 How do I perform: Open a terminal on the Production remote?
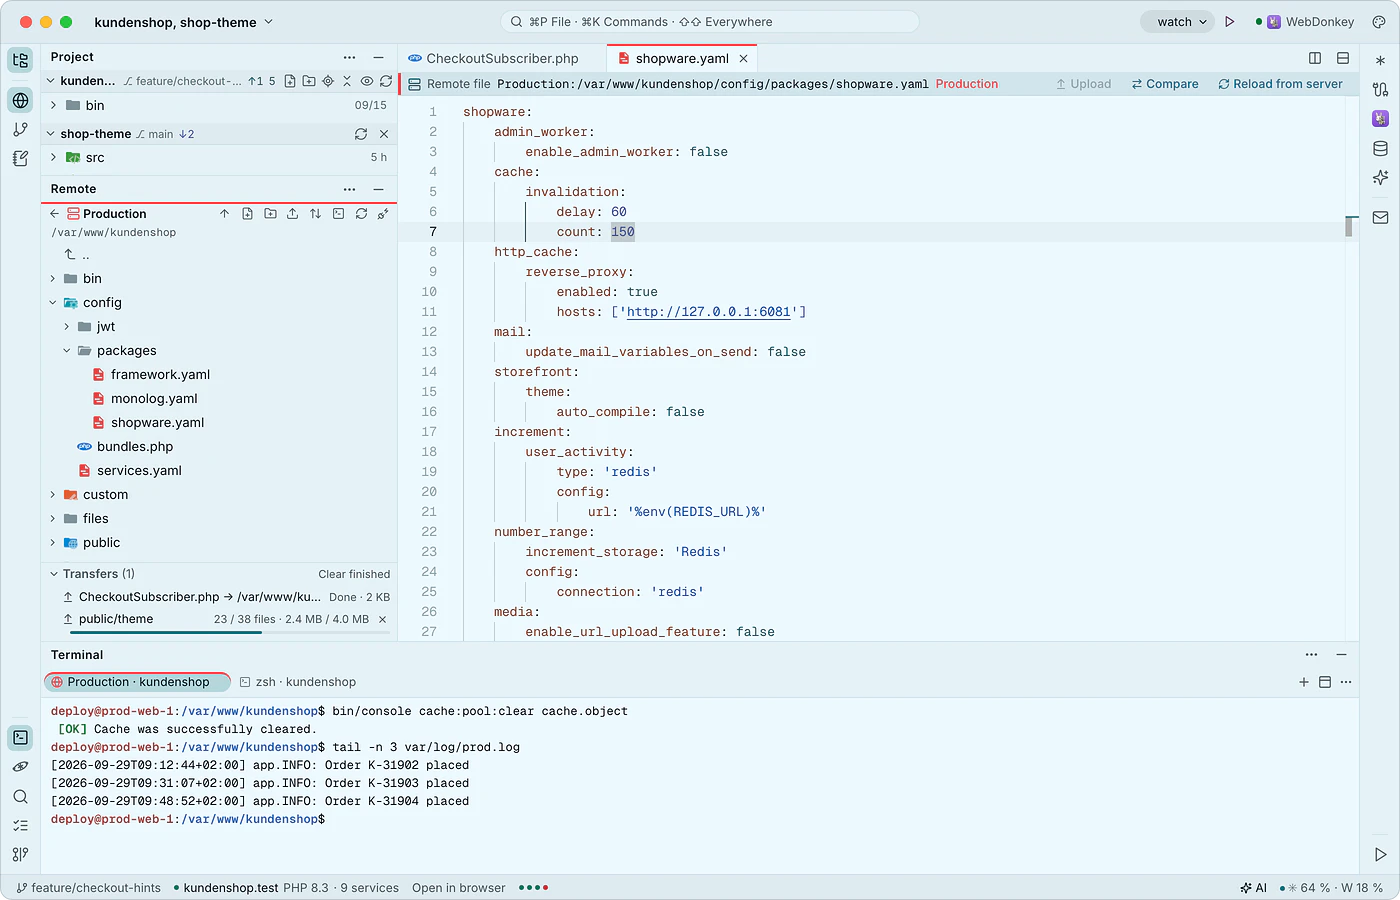tap(338, 214)
